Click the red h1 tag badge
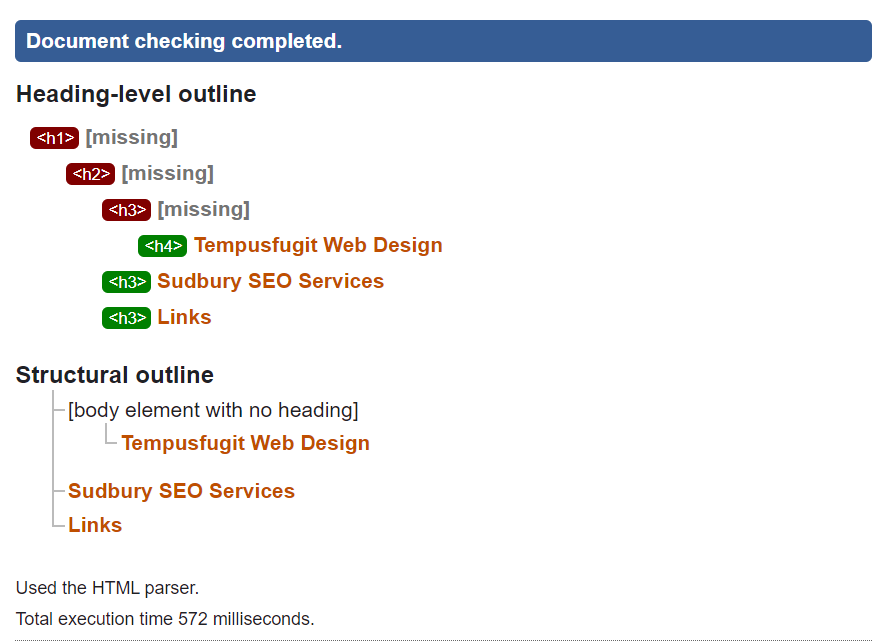Screen dimensions: 877x643 tap(54, 138)
